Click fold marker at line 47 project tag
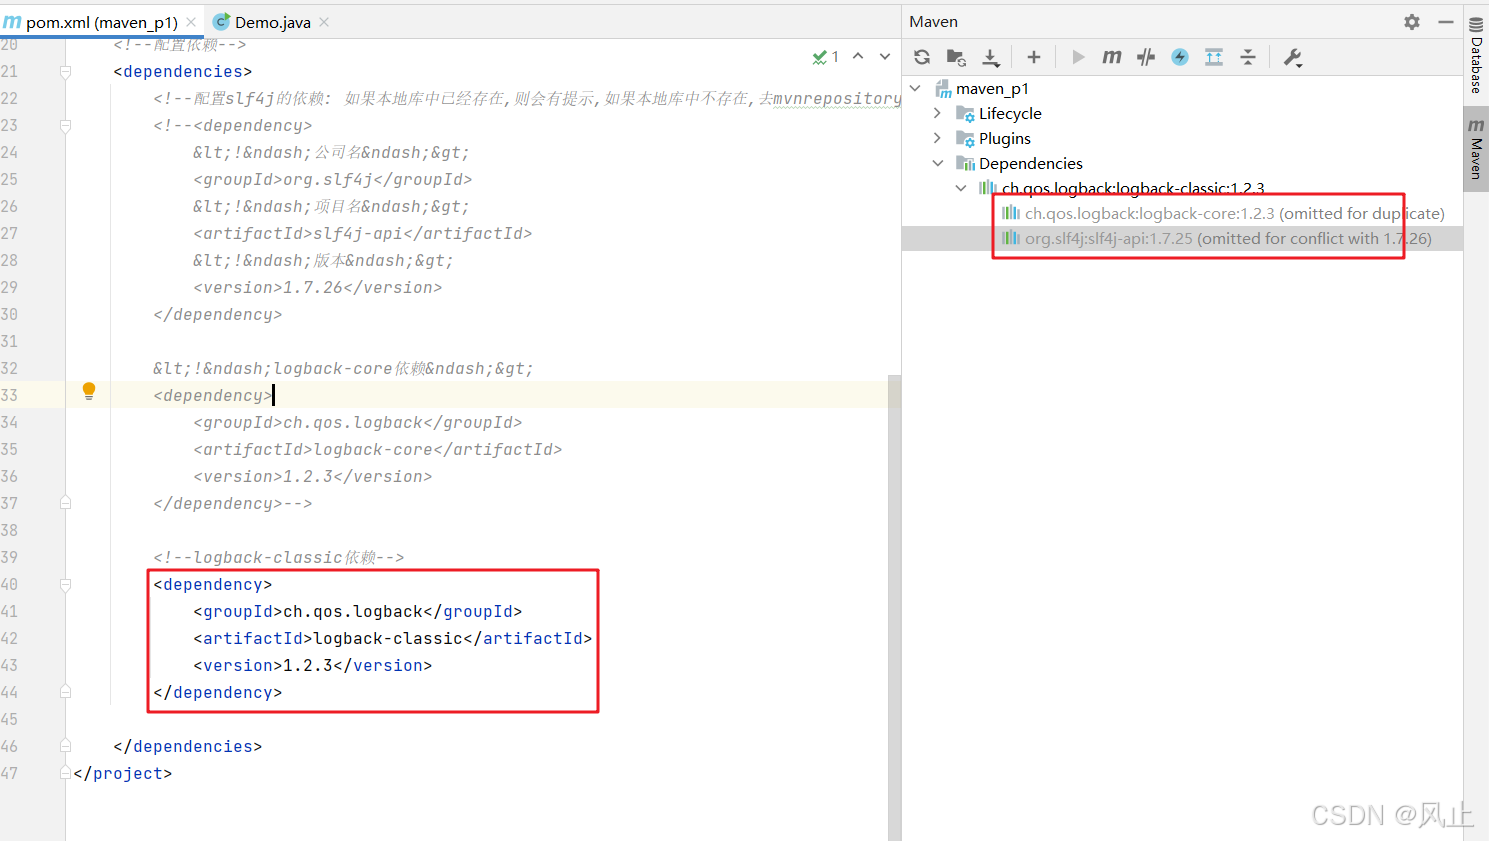The image size is (1489, 841). click(65, 773)
